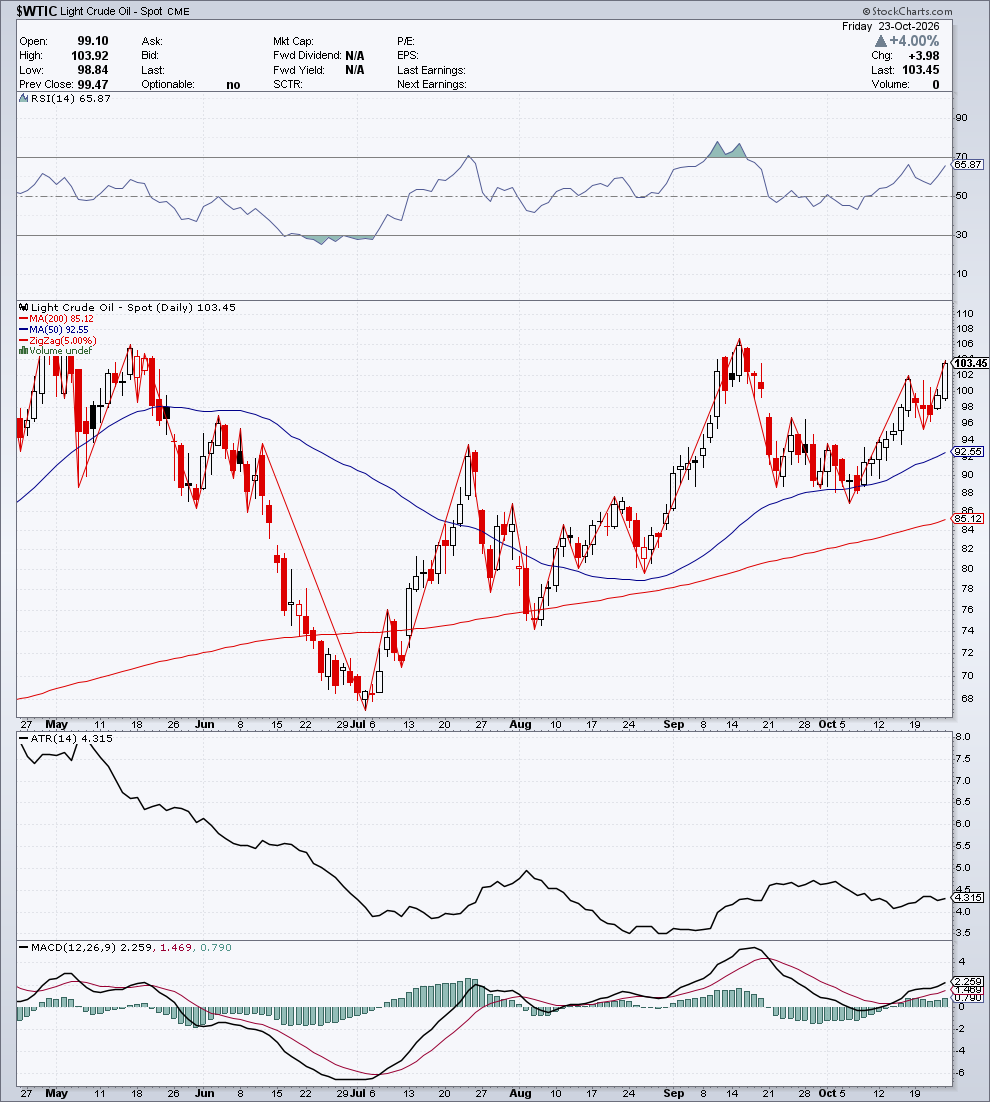The height and width of the screenshot is (1102, 990).
Task: Click the Last price 103.45 in header
Action: [920, 70]
